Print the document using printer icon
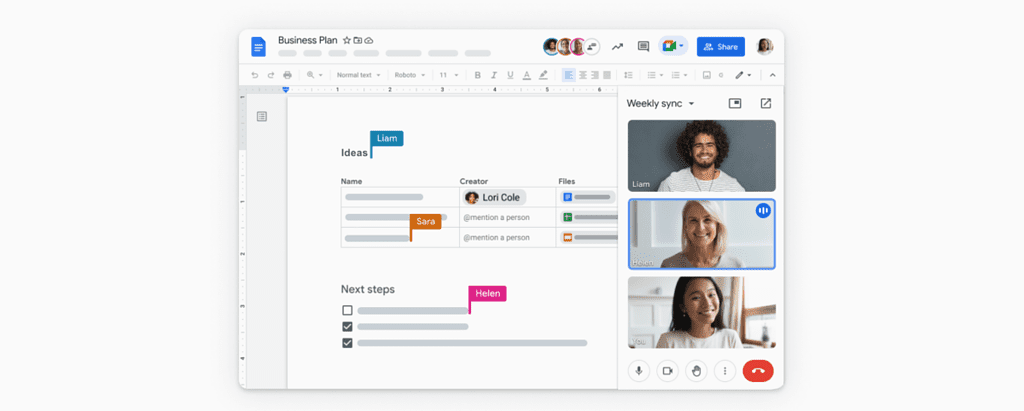This screenshot has width=1024, height=411. pos(287,75)
